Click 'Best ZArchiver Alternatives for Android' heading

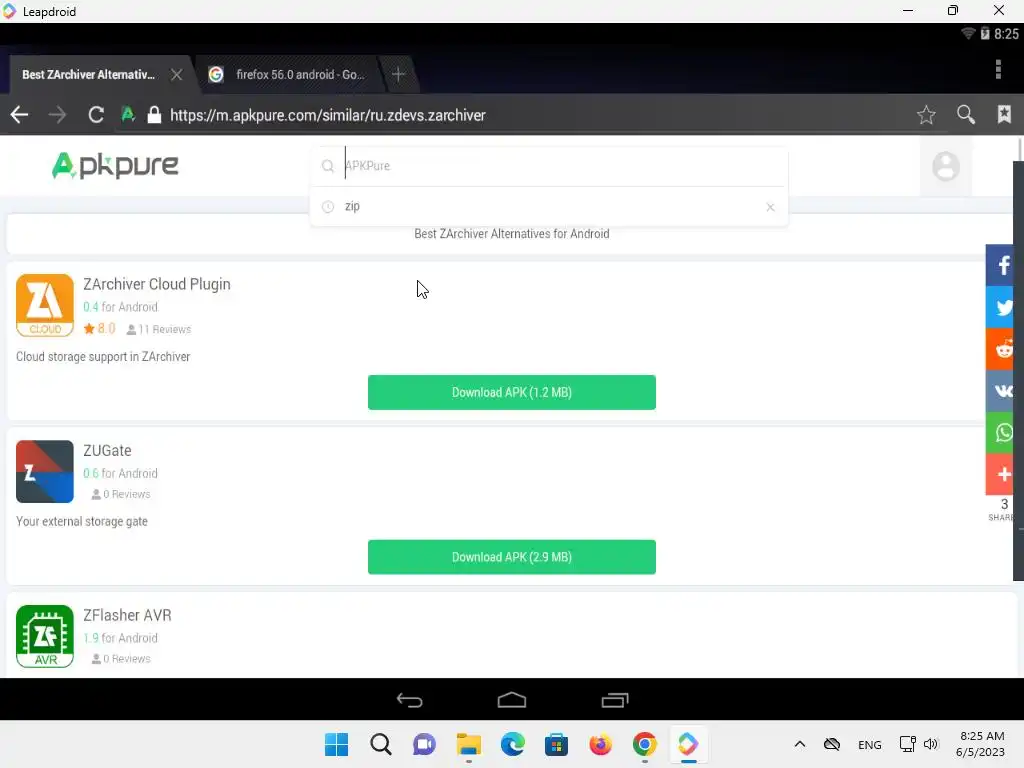[511, 234]
